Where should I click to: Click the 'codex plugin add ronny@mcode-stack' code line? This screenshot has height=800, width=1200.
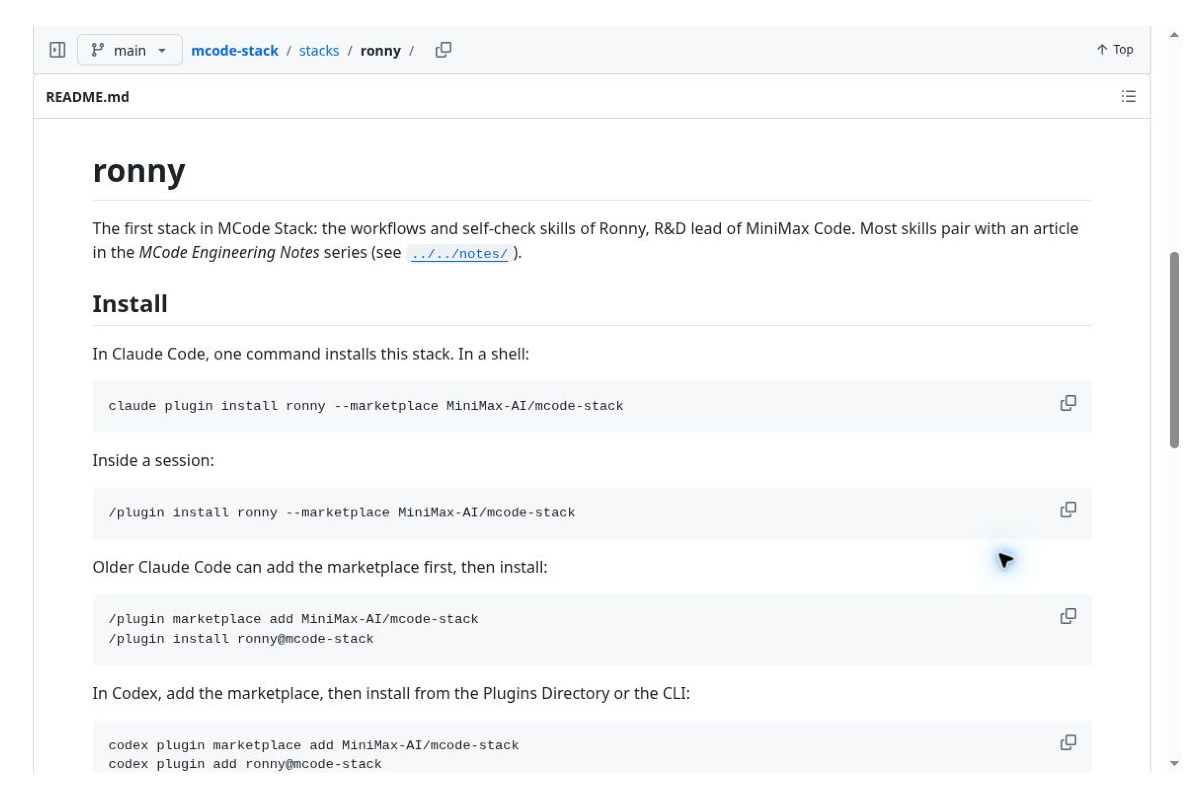(245, 764)
